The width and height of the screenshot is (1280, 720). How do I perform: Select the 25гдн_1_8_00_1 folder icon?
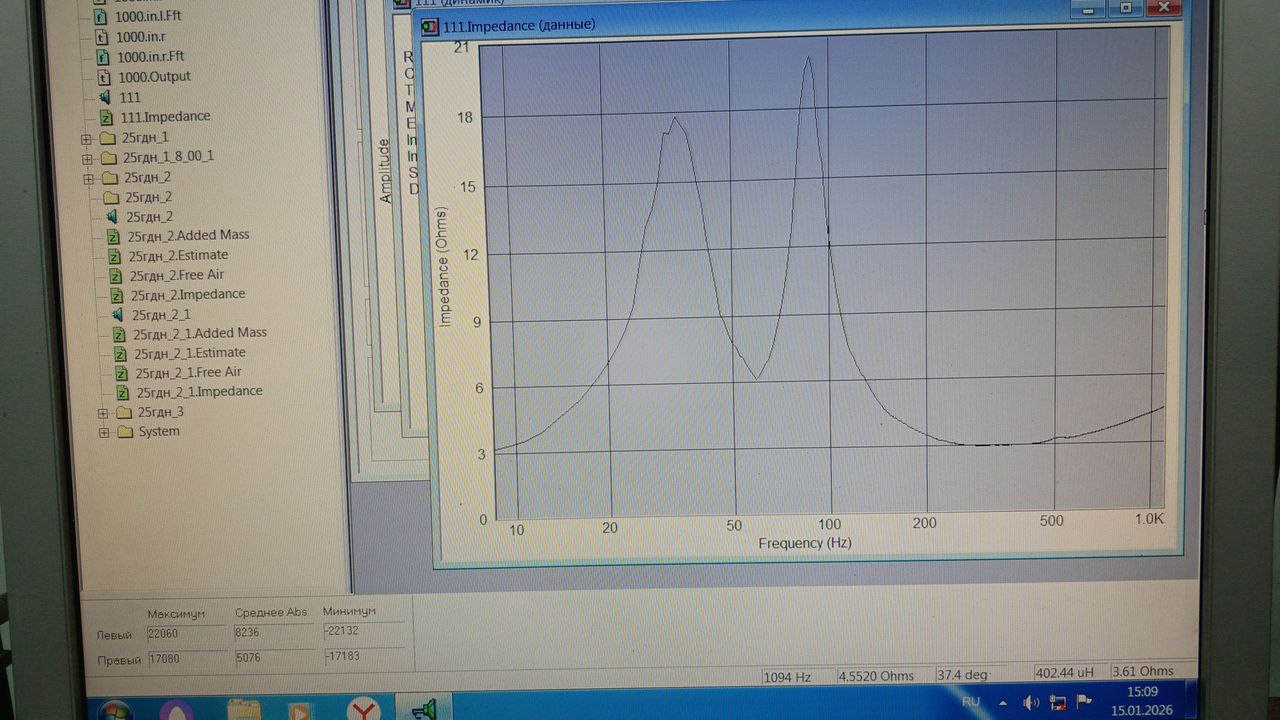pyautogui.click(x=109, y=158)
